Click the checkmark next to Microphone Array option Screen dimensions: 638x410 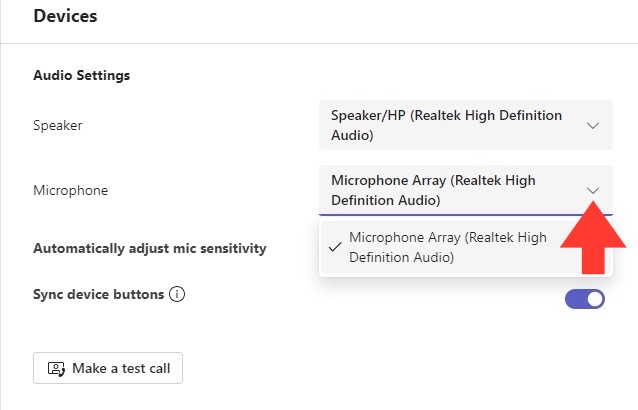tap(335, 247)
